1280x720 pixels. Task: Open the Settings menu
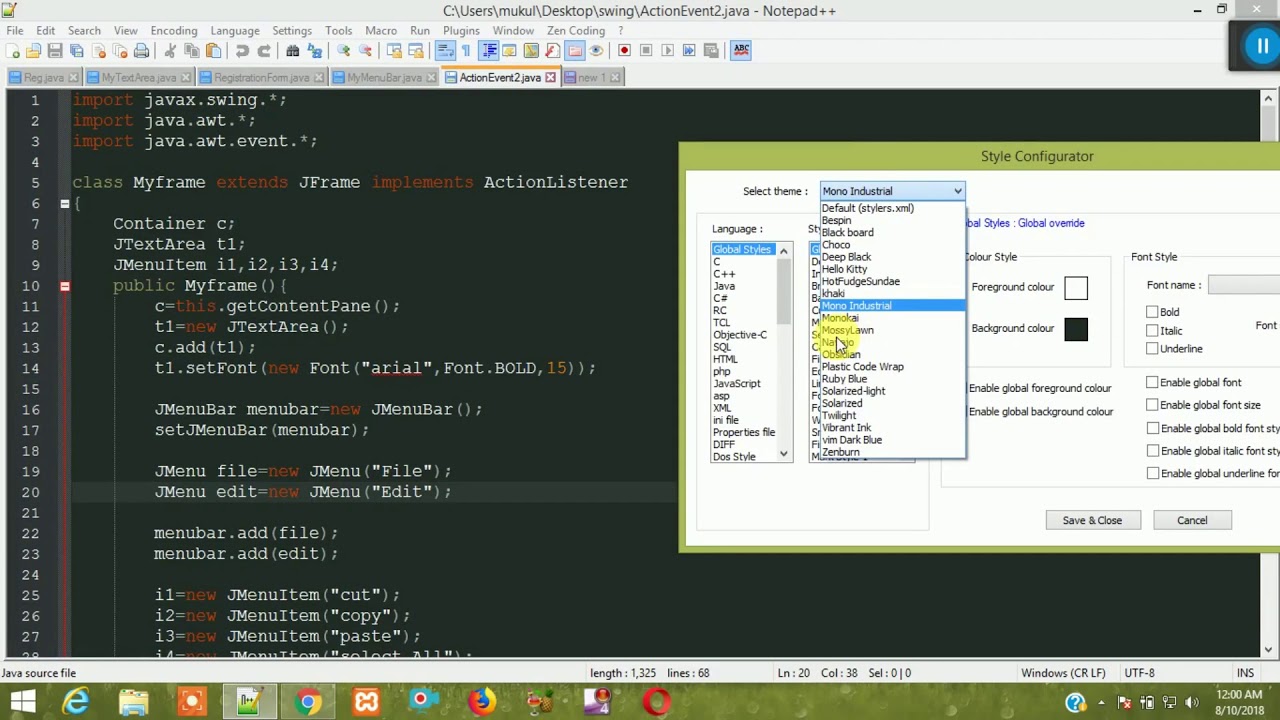pos(292,31)
